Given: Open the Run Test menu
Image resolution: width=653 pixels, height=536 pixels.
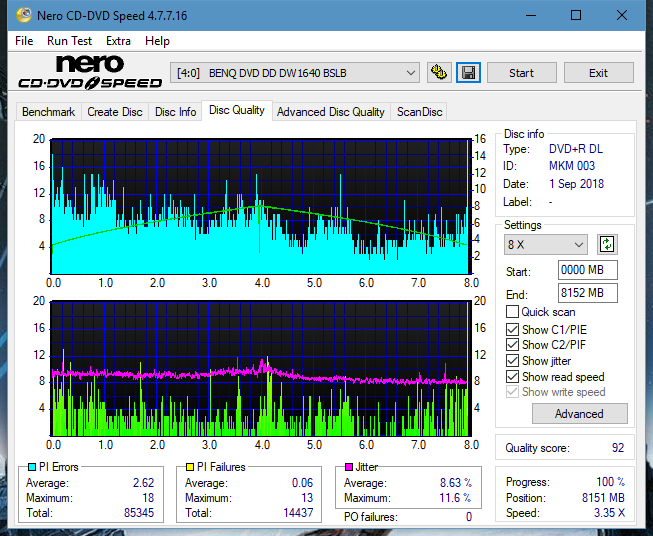Looking at the screenshot, I should (69, 41).
